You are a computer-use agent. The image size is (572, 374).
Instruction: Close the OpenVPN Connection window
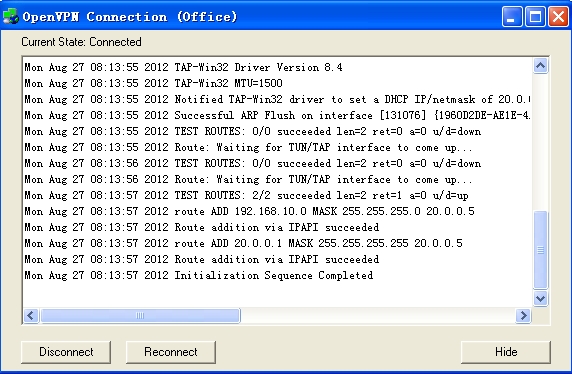(559, 17)
